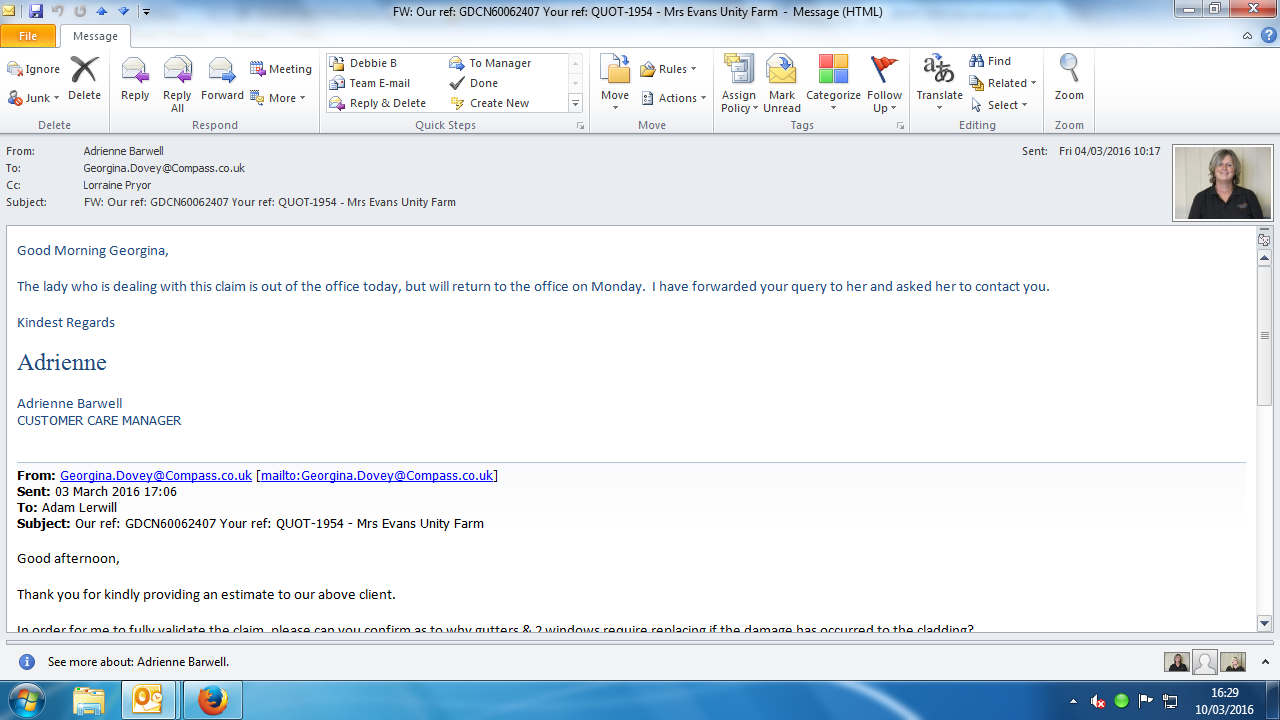
Task: Reply to the sender
Action: 135,78
